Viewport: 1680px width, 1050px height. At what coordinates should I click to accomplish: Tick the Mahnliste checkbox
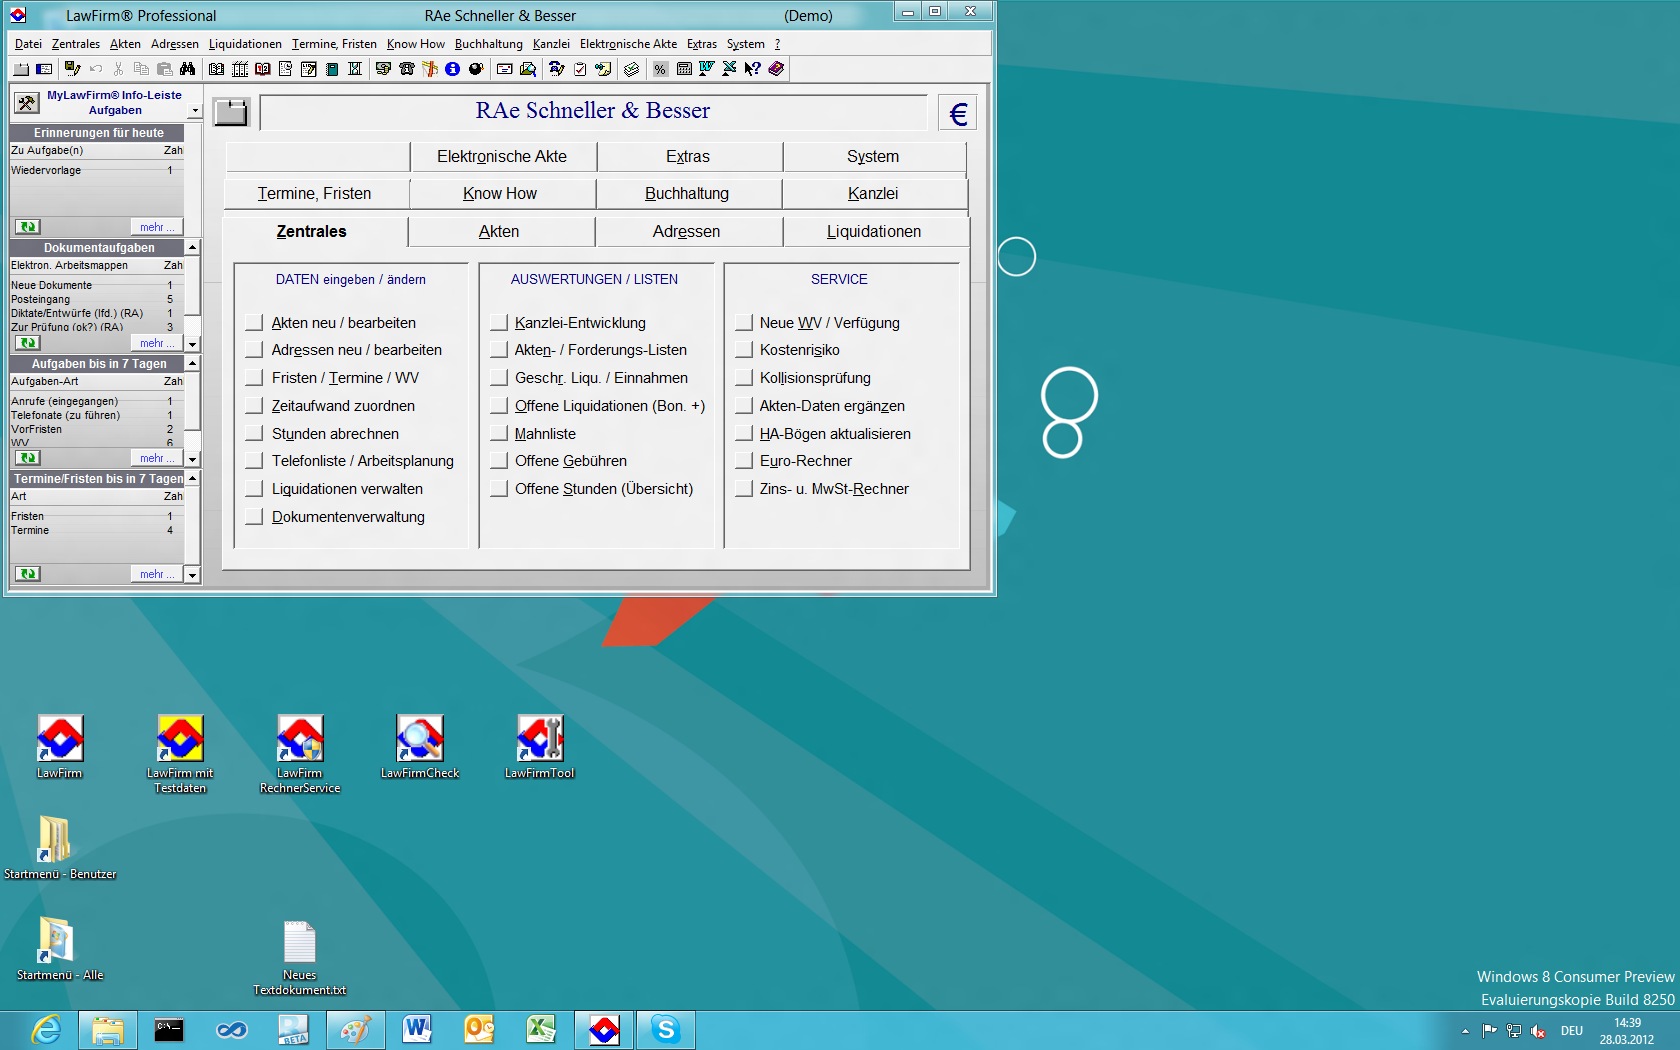[x=499, y=434]
